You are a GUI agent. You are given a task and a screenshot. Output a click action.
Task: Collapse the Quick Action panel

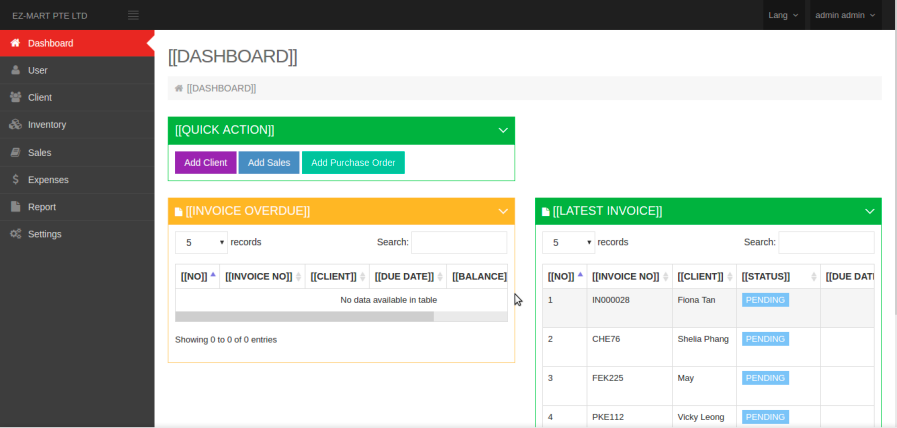503,130
